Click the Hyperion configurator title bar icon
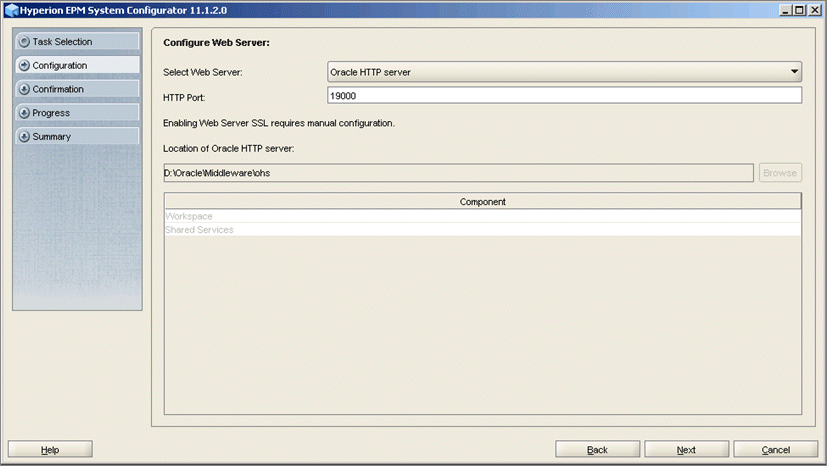The image size is (827, 466). pyautogui.click(x=11, y=10)
